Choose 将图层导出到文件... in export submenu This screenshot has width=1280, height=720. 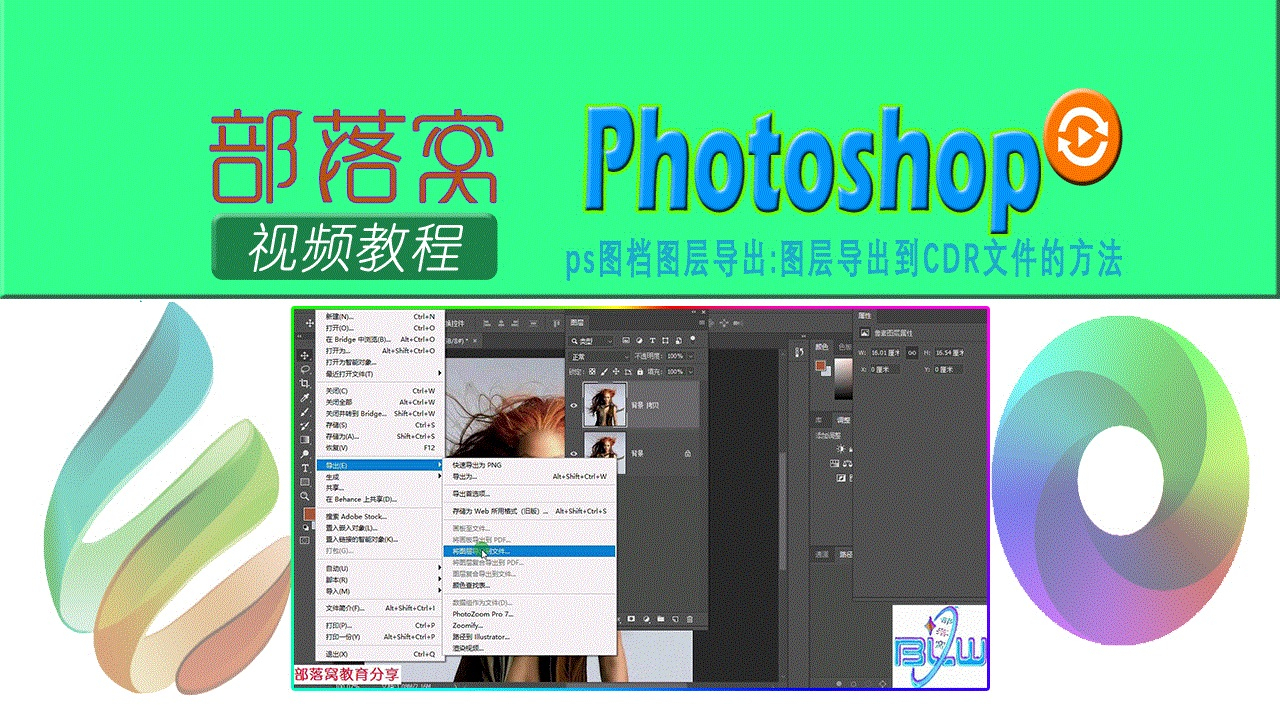click(529, 551)
